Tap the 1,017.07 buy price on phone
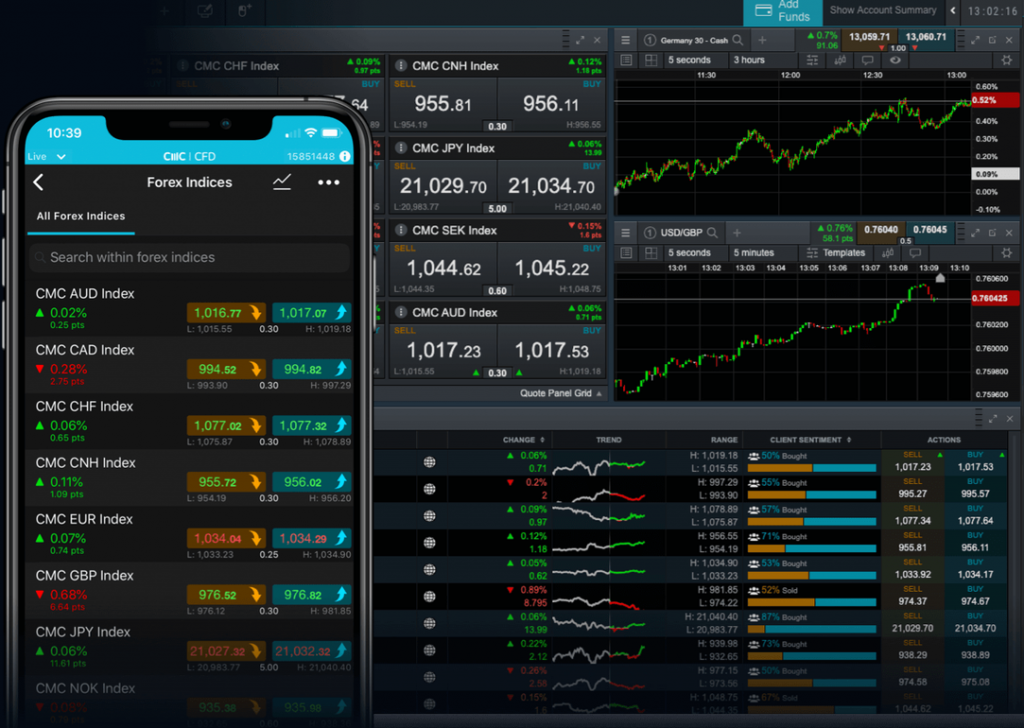This screenshot has height=728, width=1024. tap(312, 313)
